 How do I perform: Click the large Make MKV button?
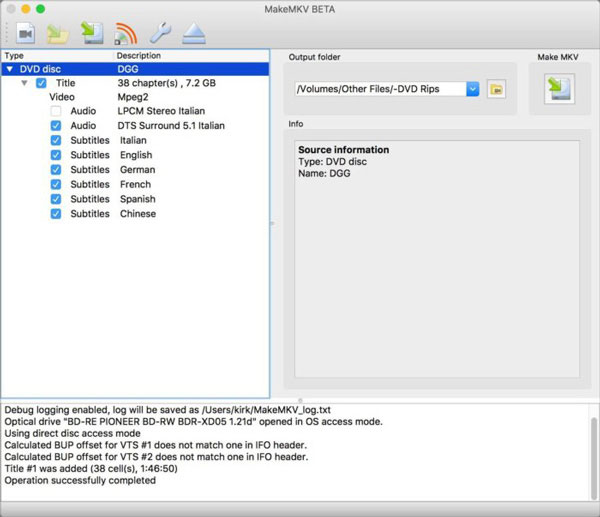click(559, 89)
